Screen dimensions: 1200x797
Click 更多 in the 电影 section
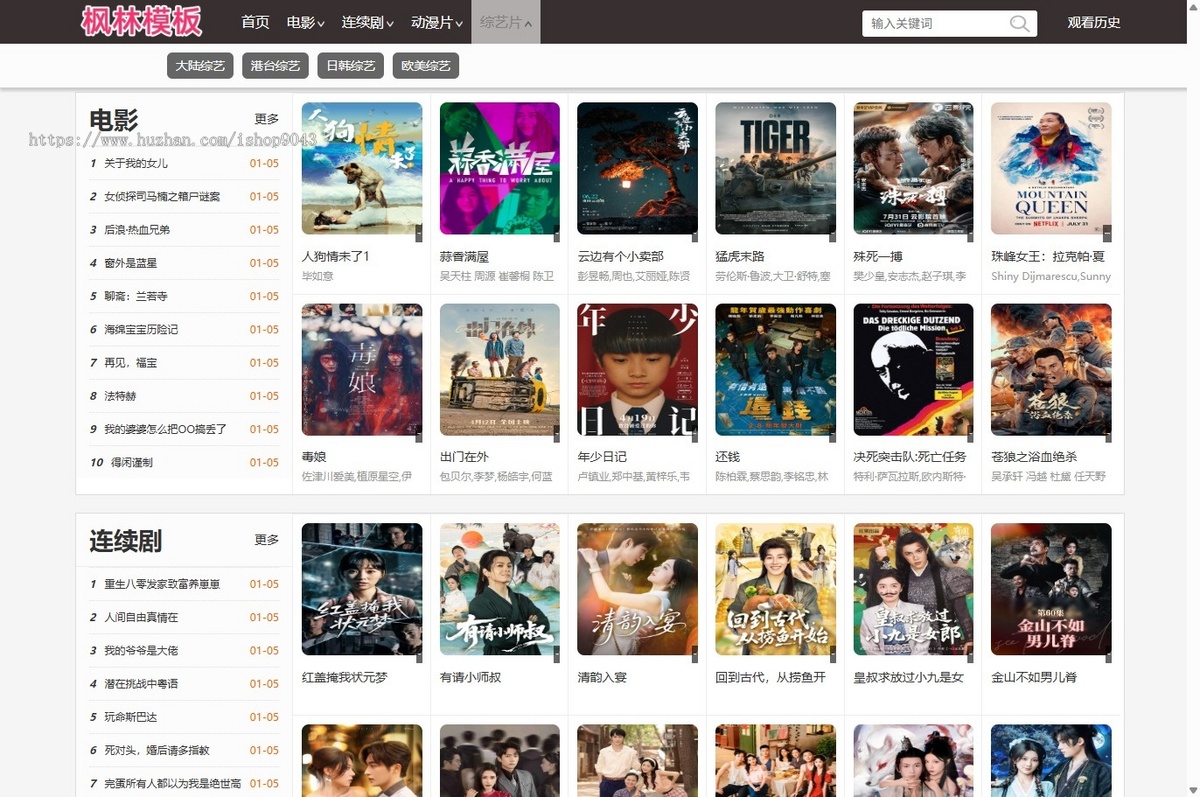[267, 119]
